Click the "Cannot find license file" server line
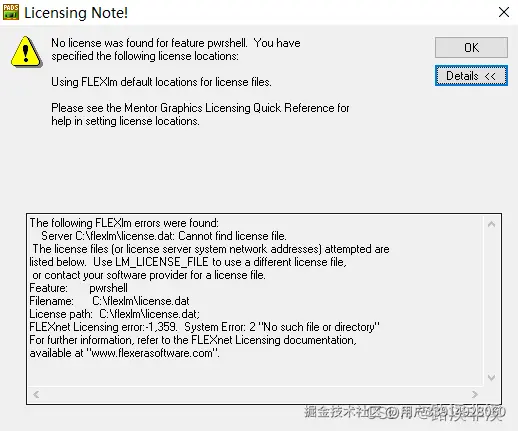Viewport: 518px width, 431px height. pyautogui.click(x=164, y=236)
